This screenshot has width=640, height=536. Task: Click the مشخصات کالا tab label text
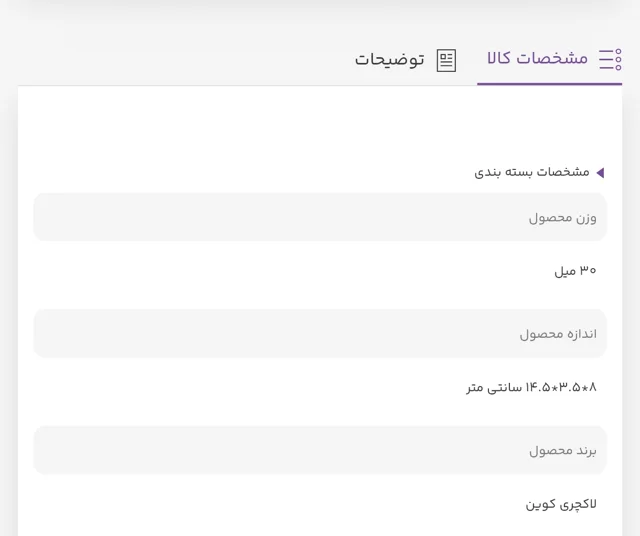pos(538,58)
